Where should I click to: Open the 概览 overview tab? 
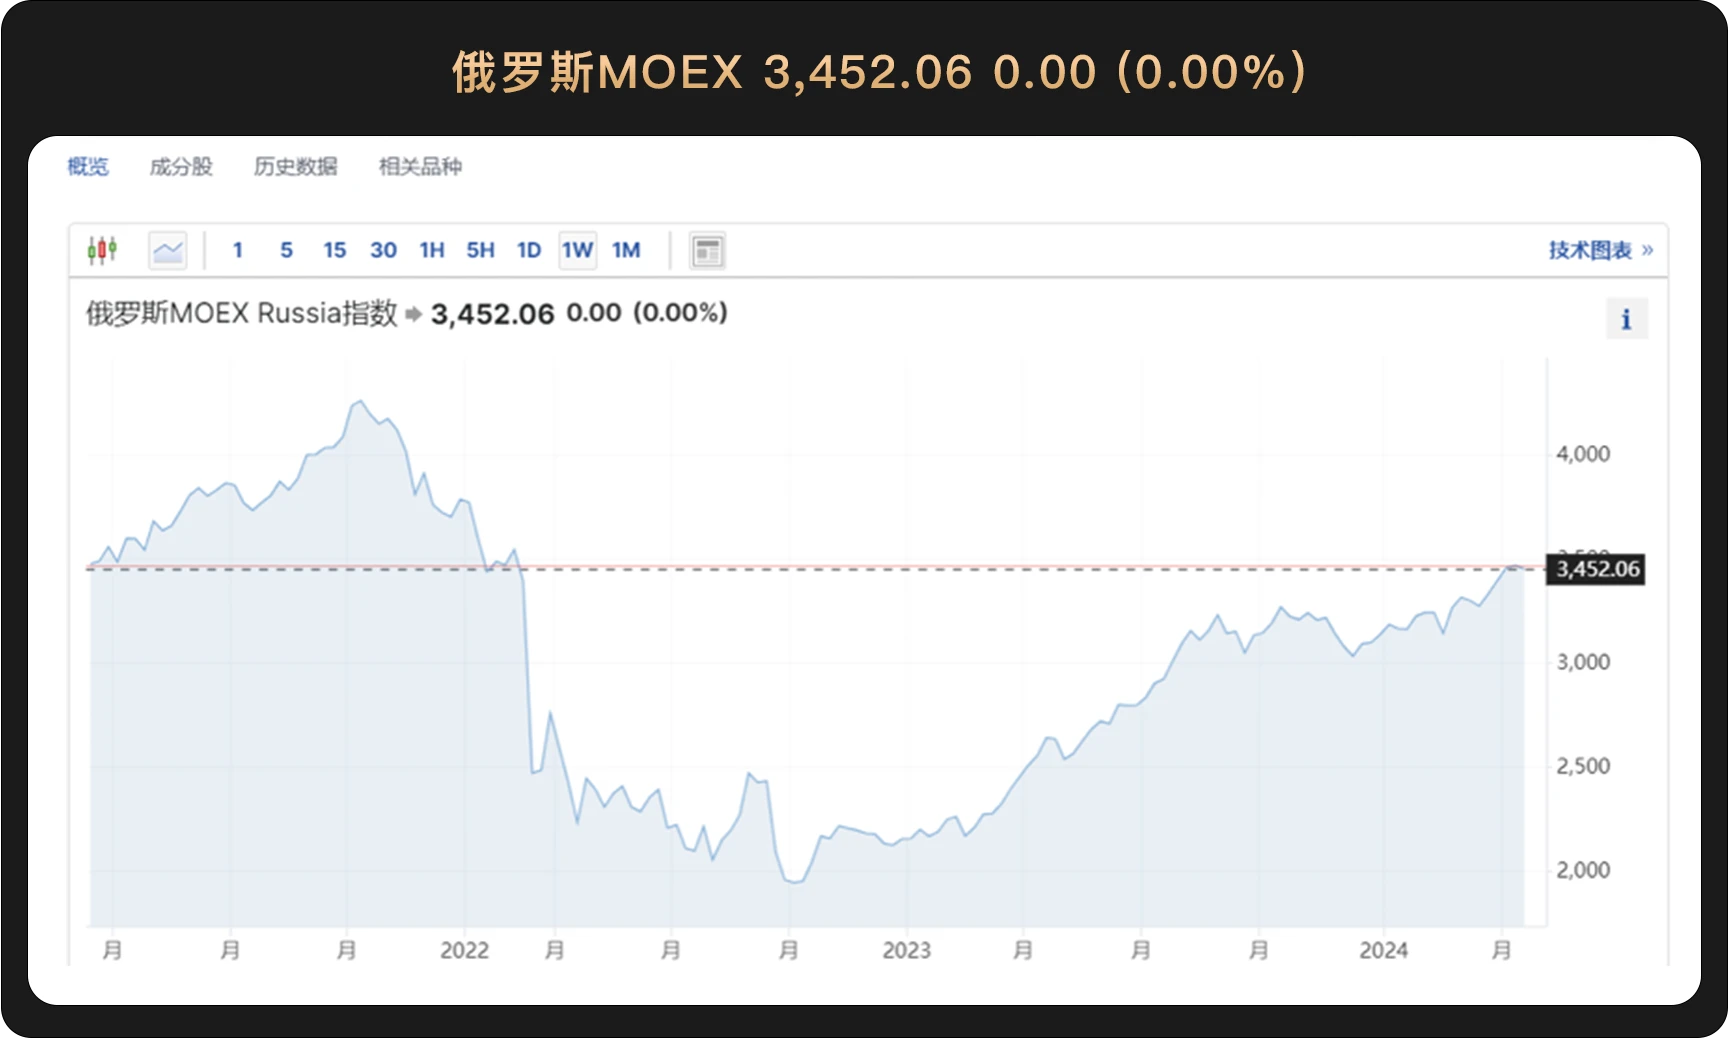click(88, 166)
